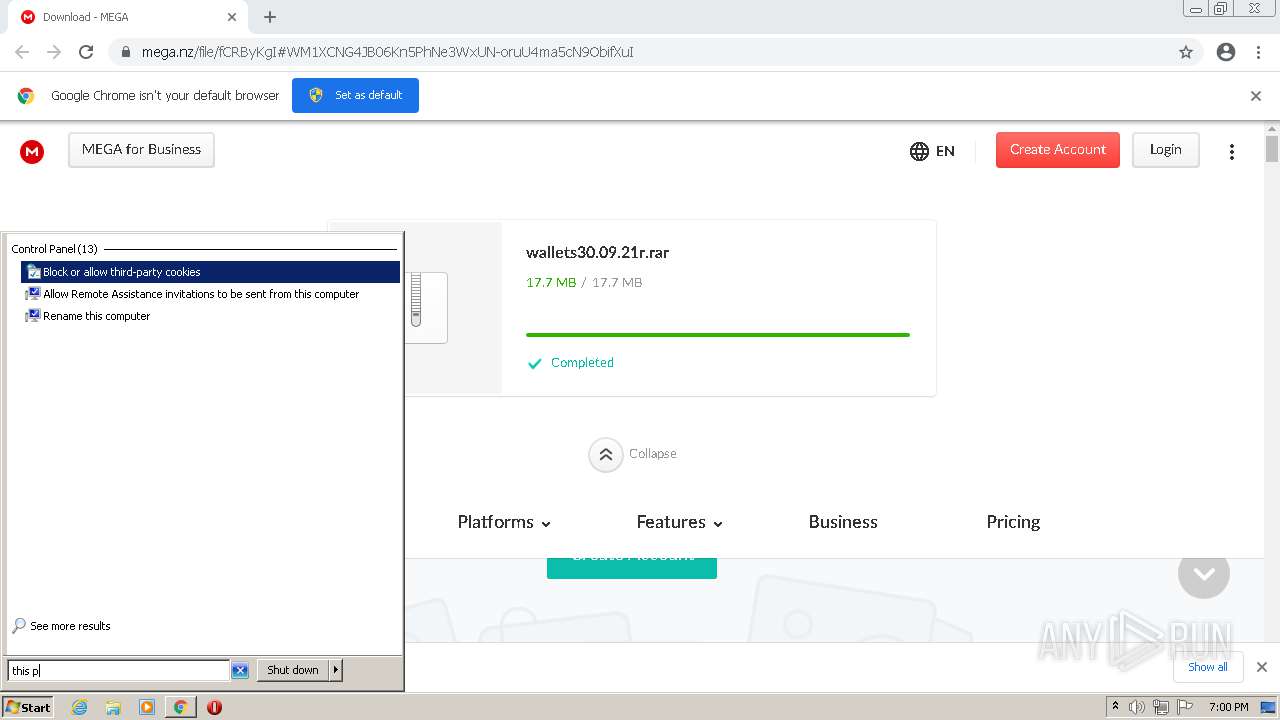Open the MEGA three-dot menu

pyautogui.click(x=1232, y=151)
